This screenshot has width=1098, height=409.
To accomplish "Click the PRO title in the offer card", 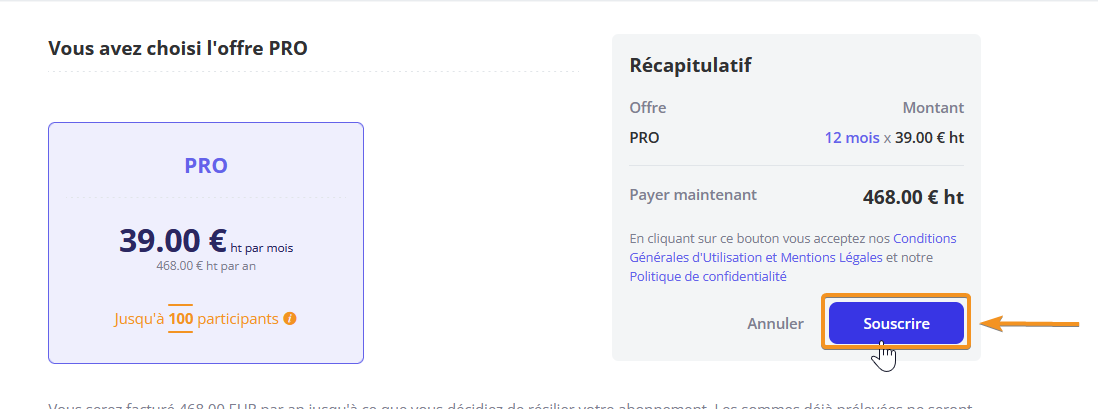I will click(x=206, y=166).
